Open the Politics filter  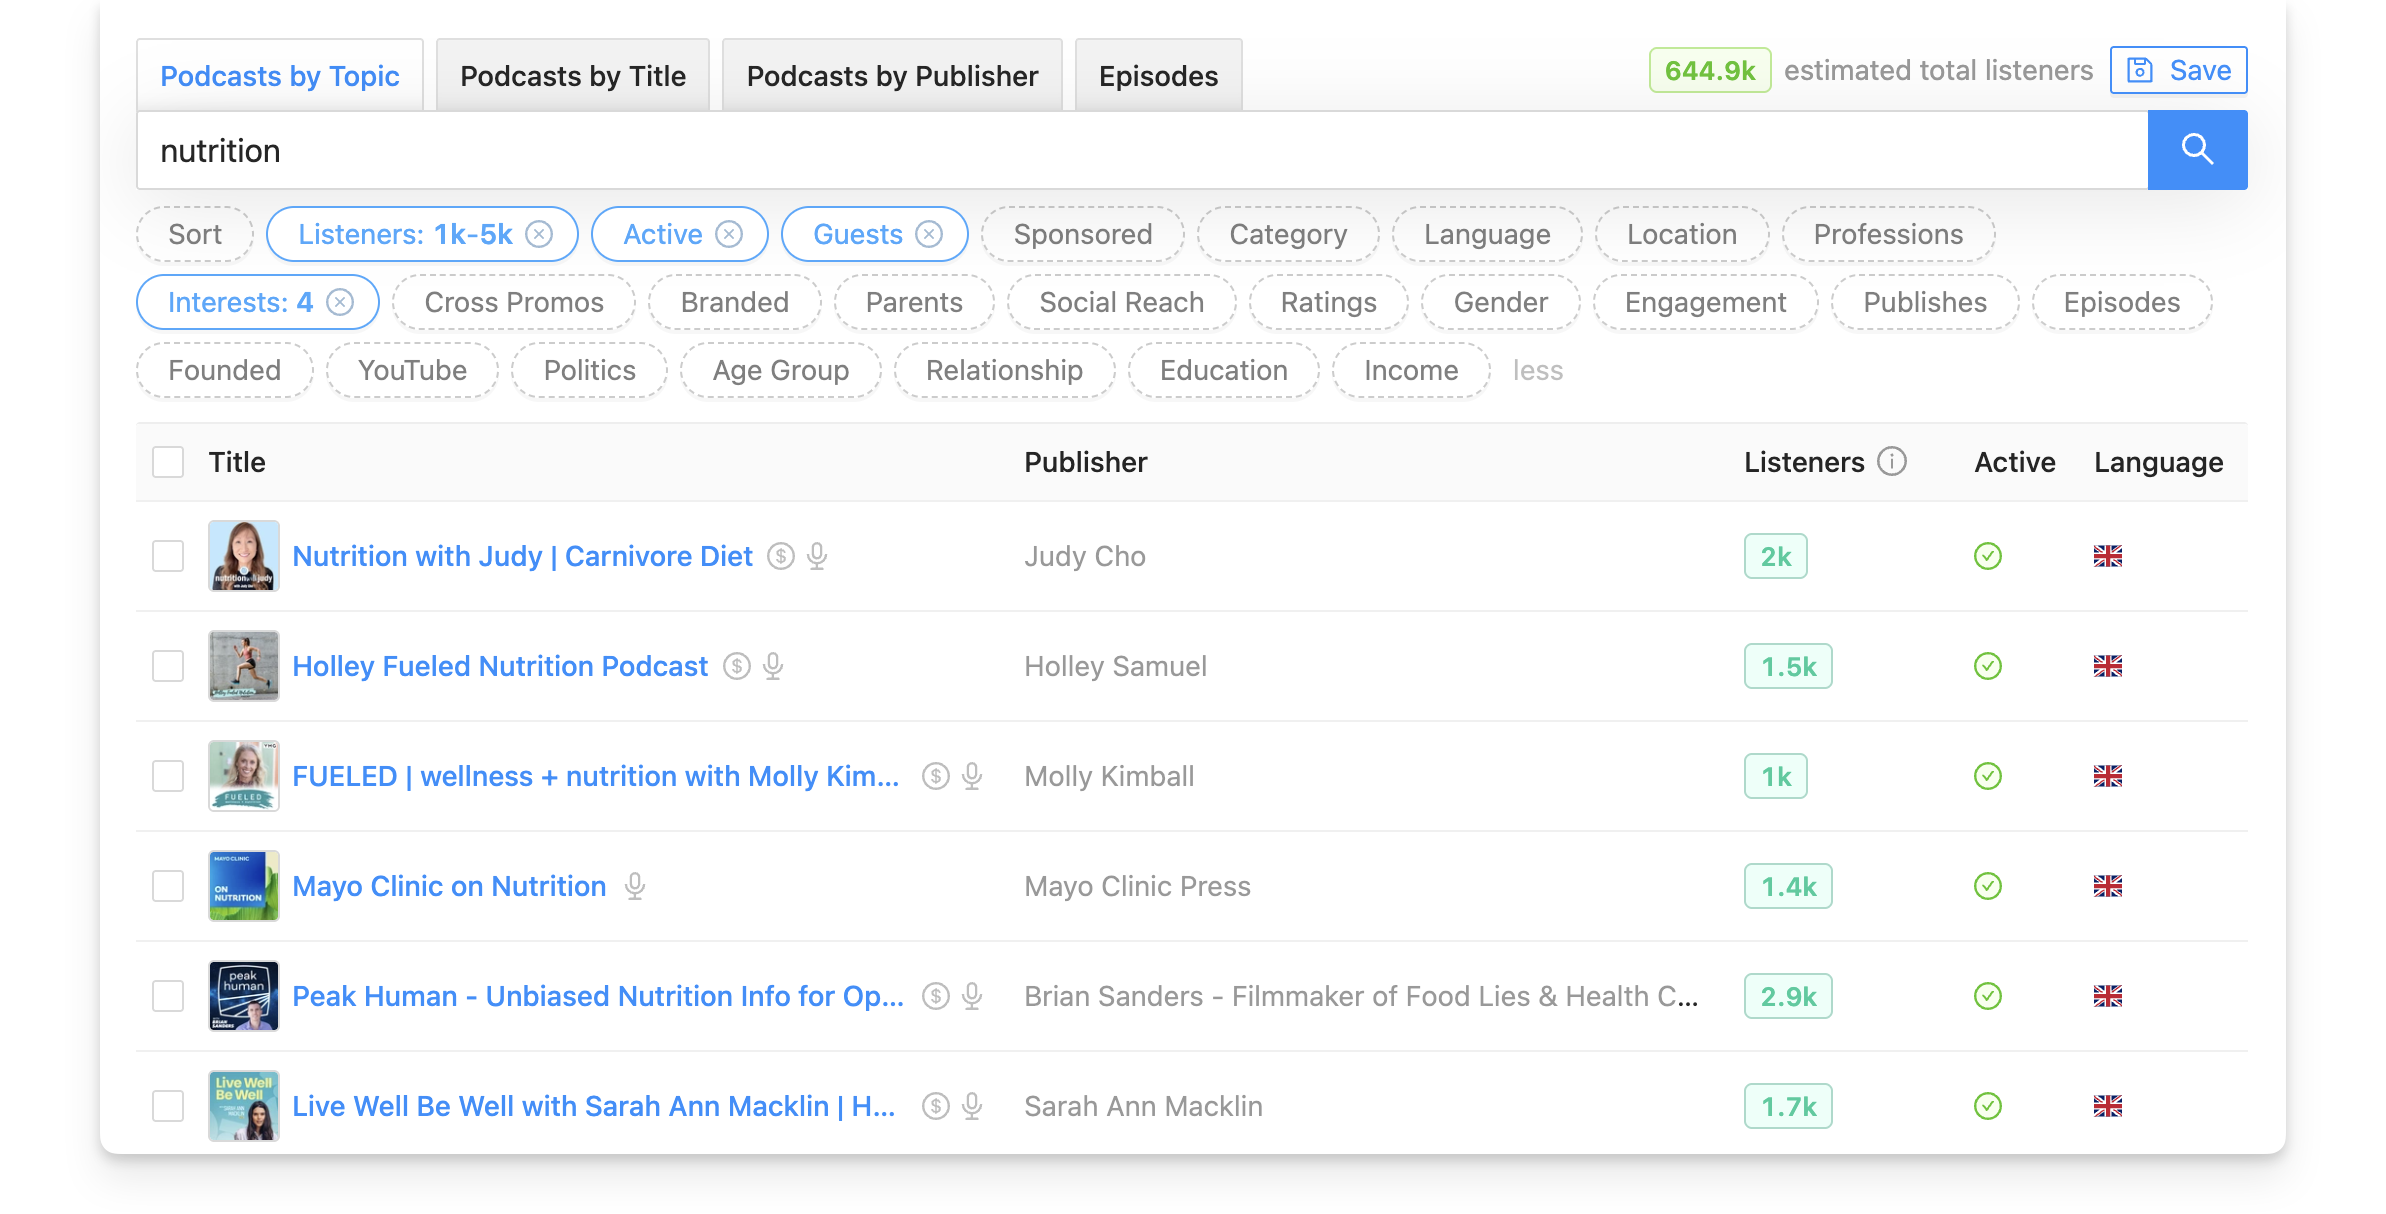click(590, 370)
